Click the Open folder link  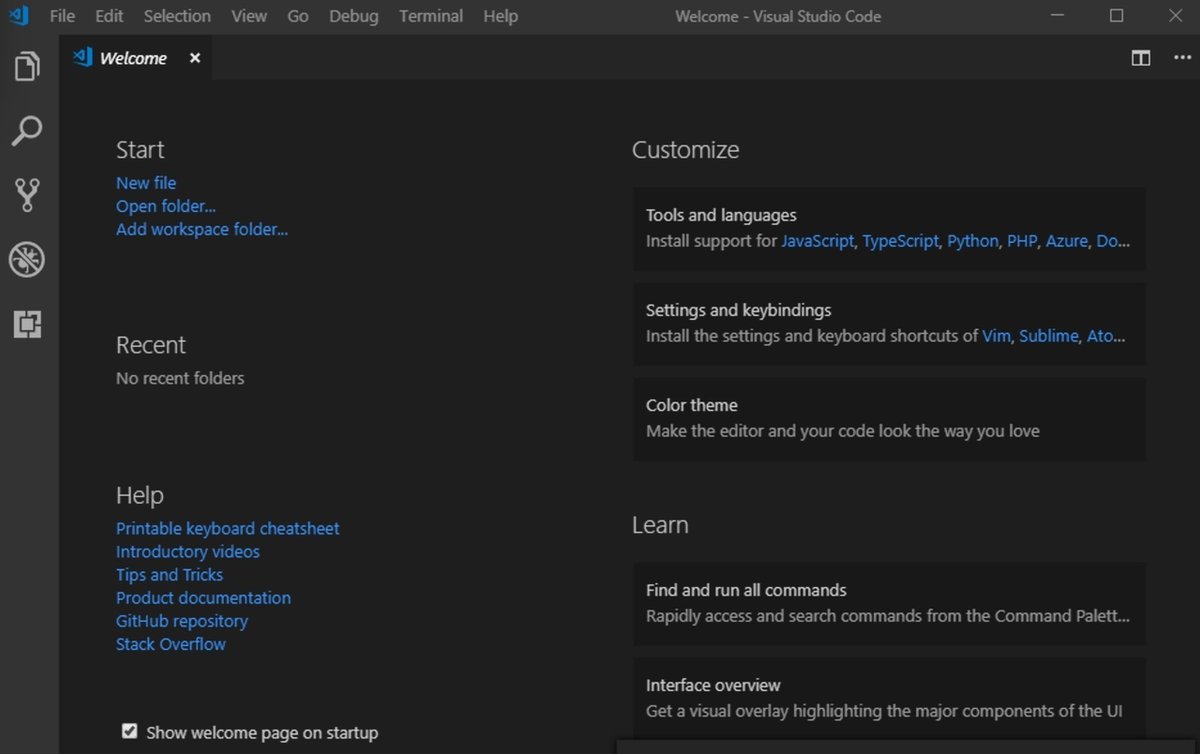click(166, 206)
